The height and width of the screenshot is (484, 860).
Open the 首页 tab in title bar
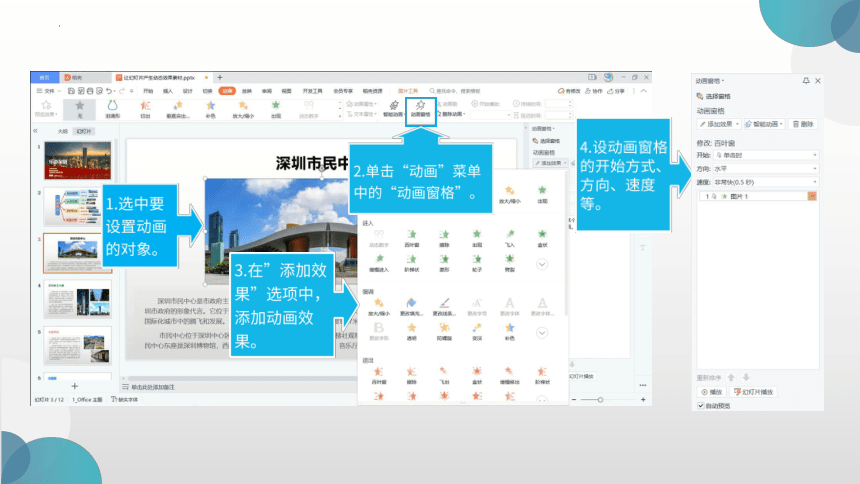[x=44, y=77]
